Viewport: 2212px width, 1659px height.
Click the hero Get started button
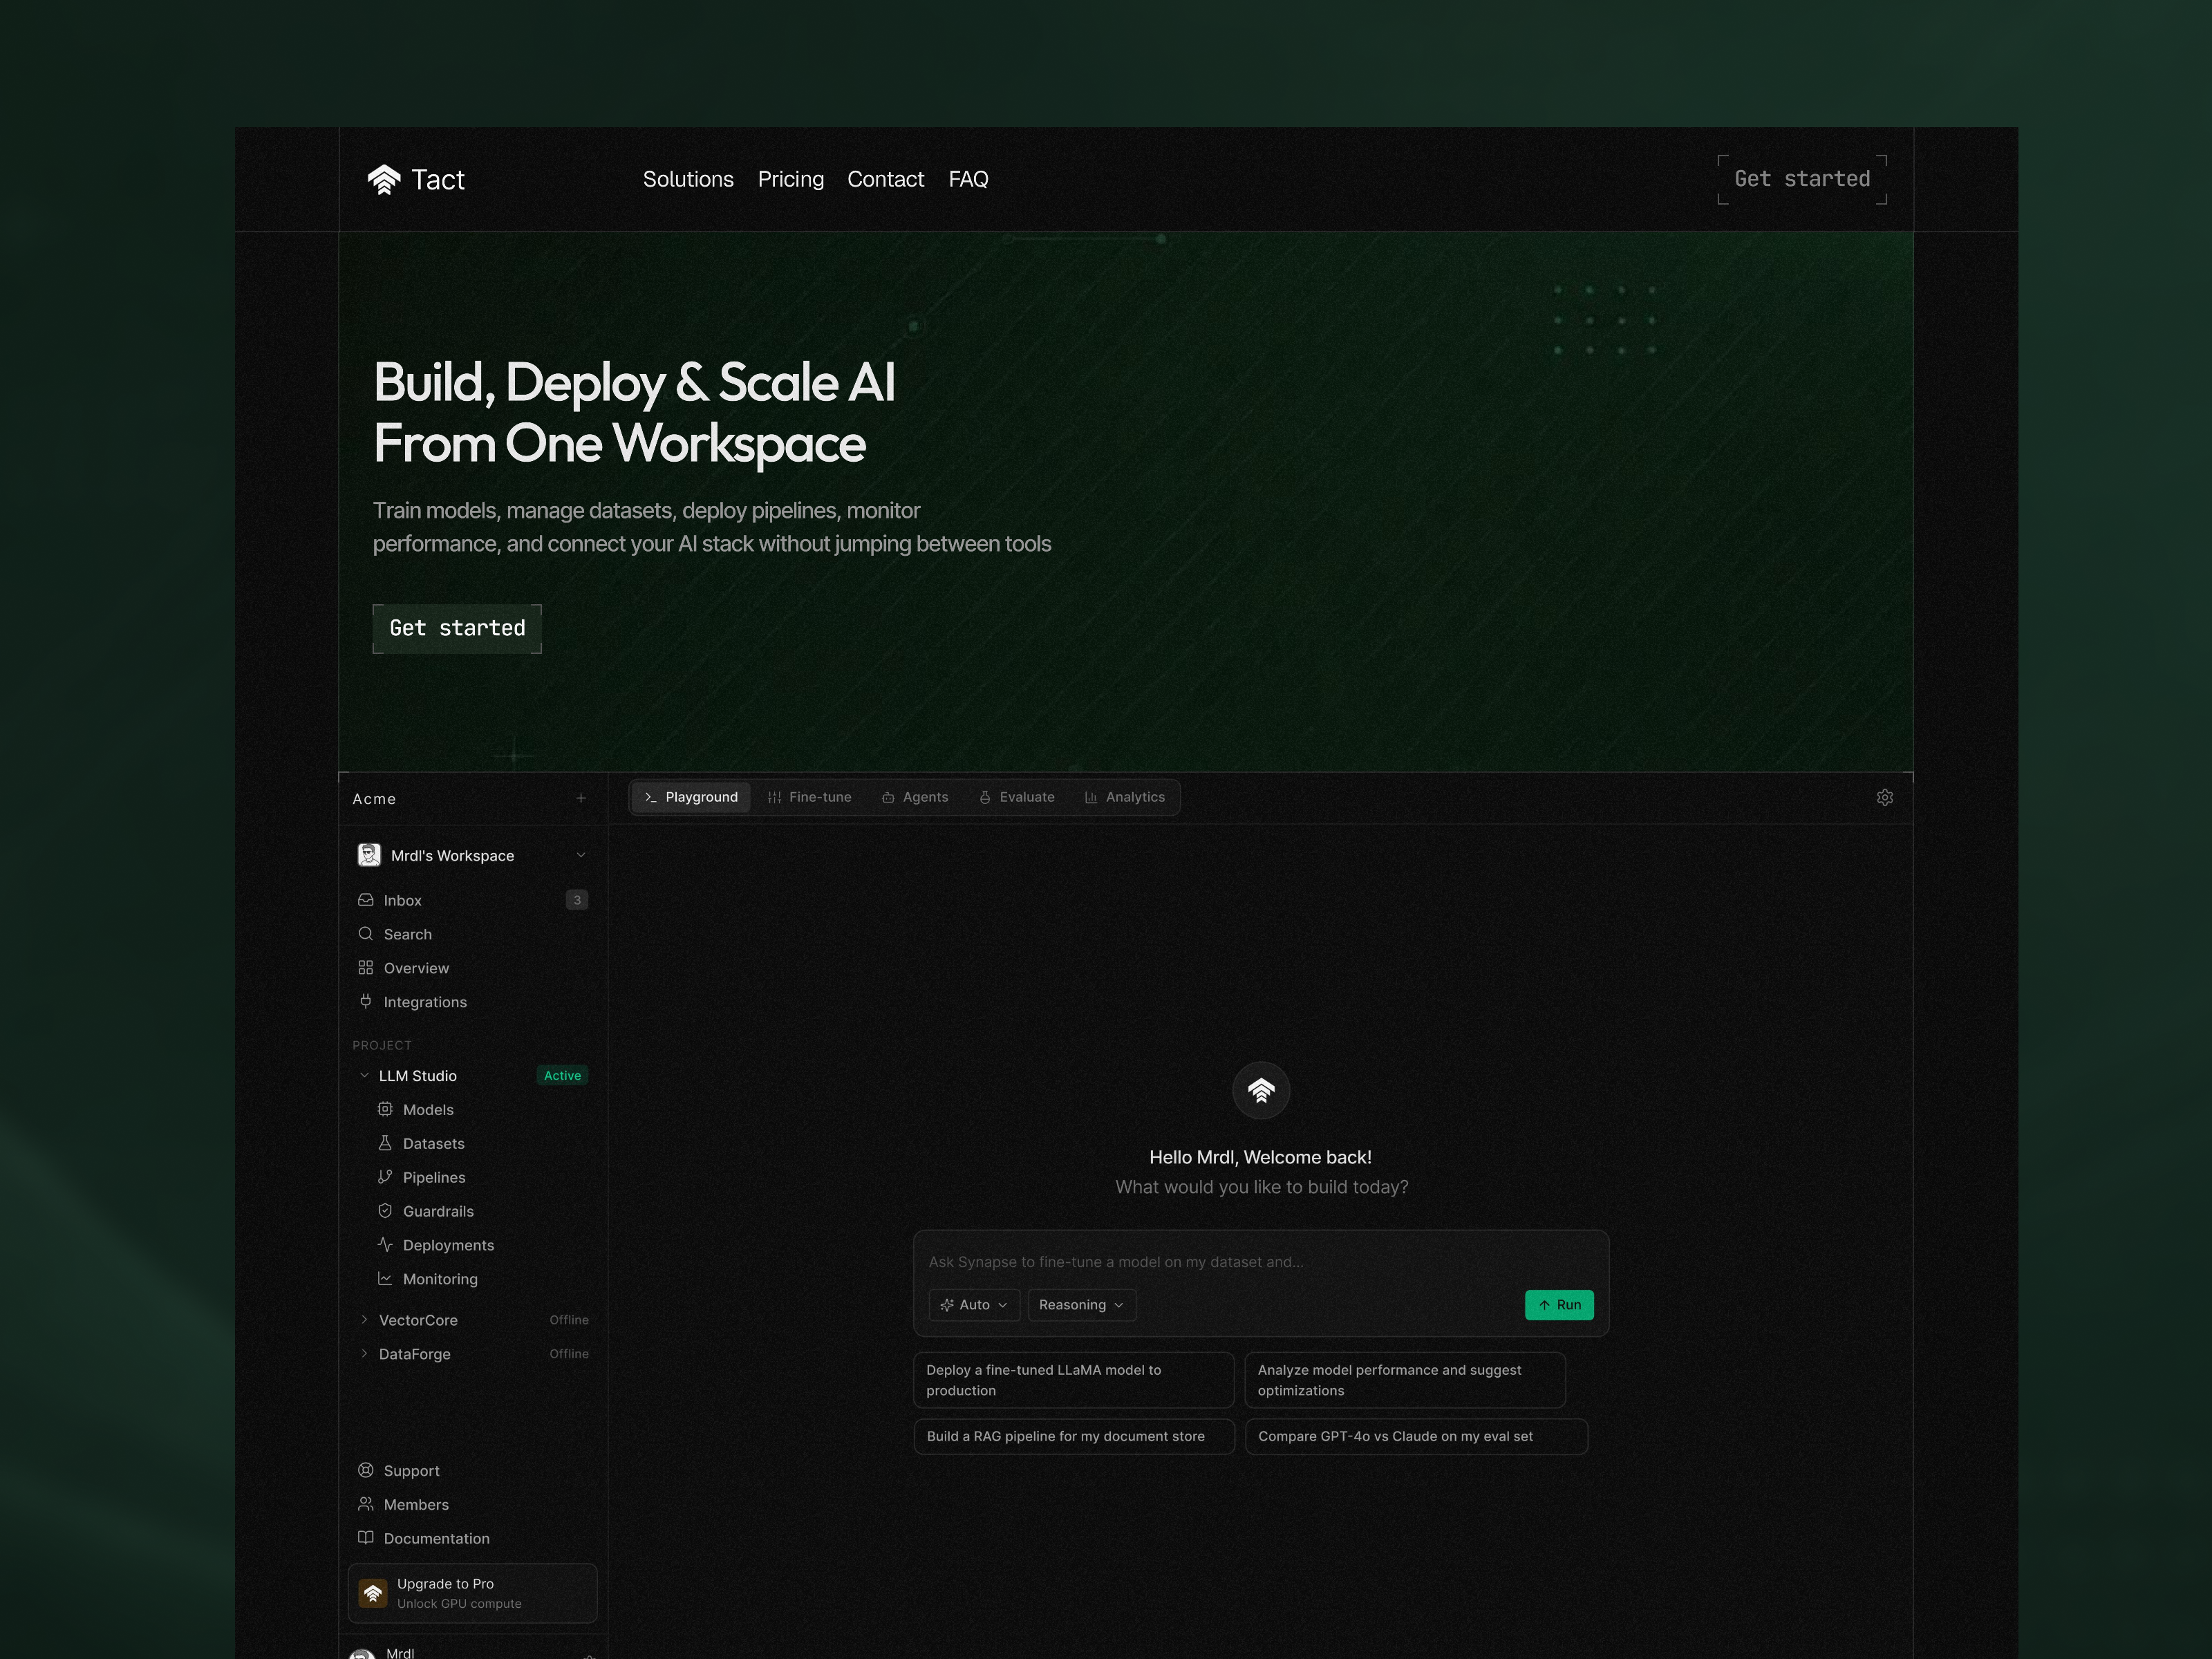tap(457, 628)
